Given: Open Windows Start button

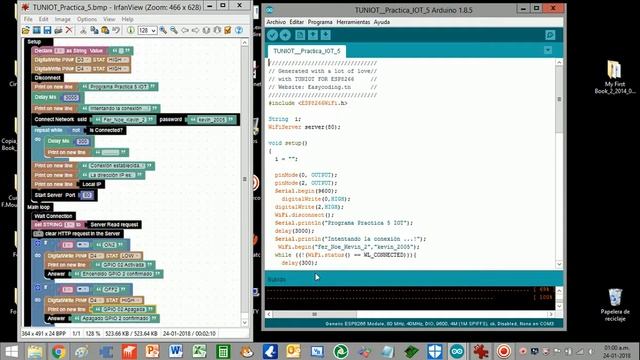Looking at the screenshot, I should tap(11, 351).
